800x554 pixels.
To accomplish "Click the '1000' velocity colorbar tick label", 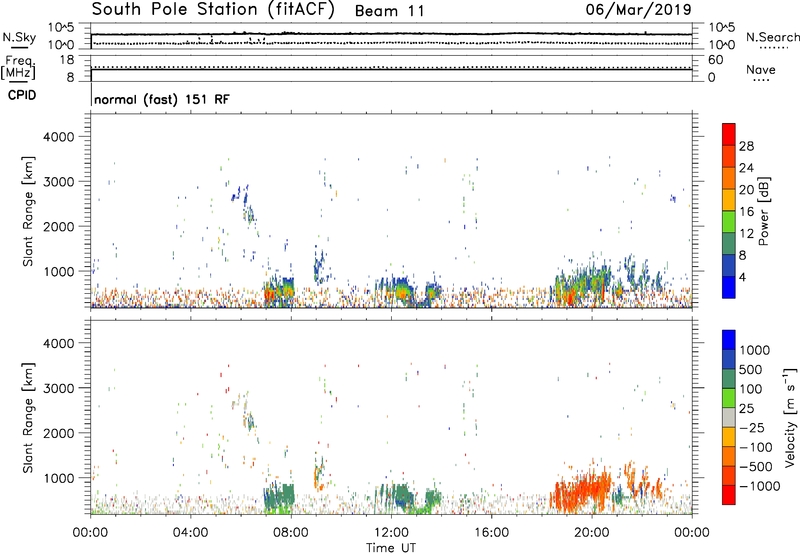I will pyautogui.click(x=755, y=350).
